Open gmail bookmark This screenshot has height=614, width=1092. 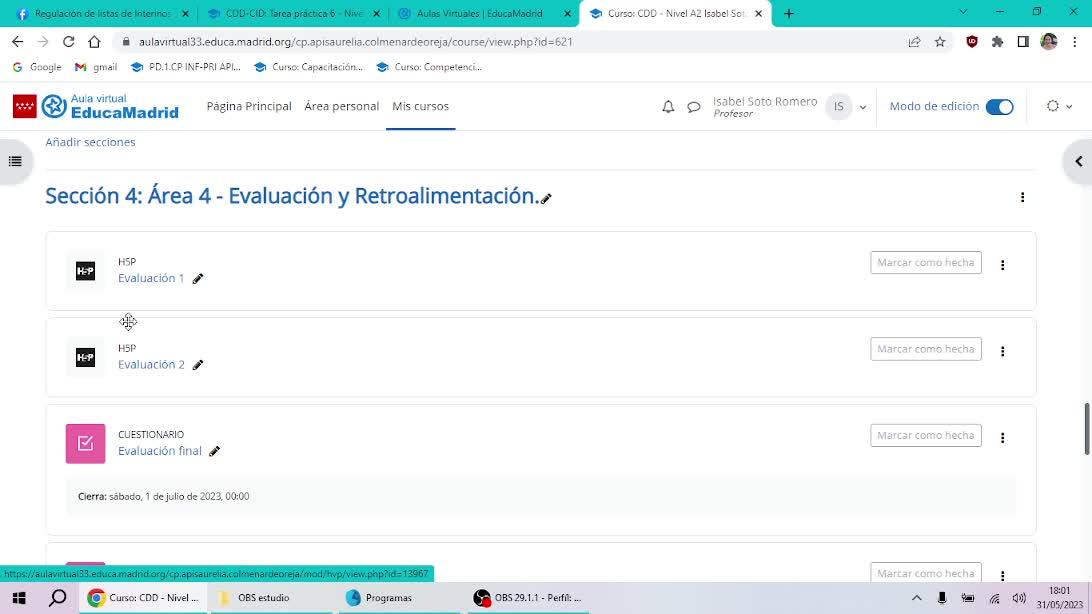pyautogui.click(x=96, y=67)
